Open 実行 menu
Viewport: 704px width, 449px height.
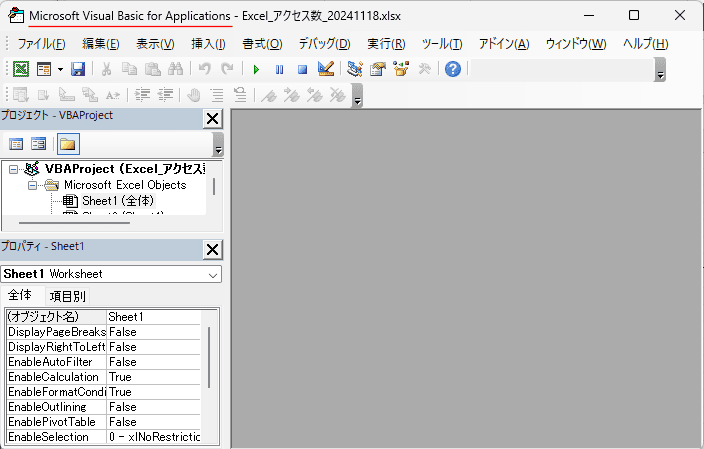(386, 44)
